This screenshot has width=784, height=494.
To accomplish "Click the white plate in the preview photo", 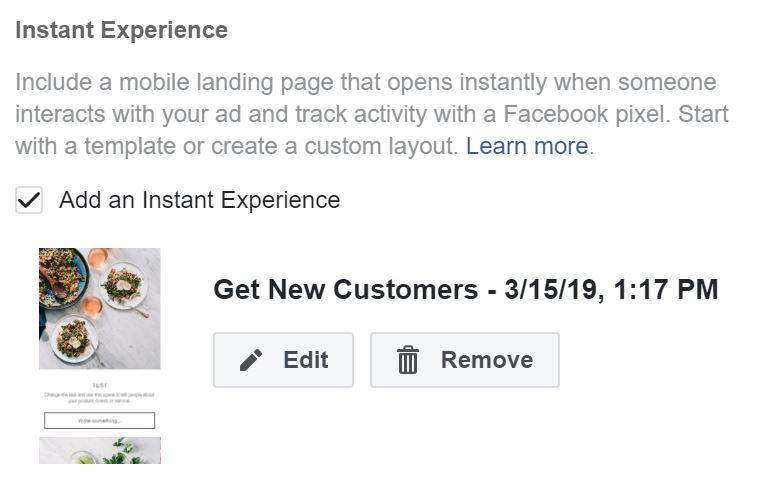I will click(123, 285).
